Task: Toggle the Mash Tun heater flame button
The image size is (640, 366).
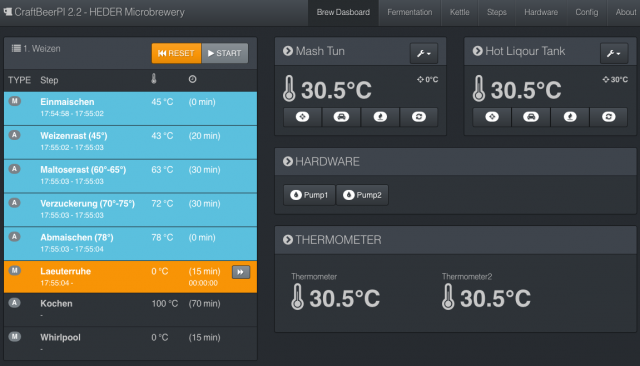Action: click(380, 117)
